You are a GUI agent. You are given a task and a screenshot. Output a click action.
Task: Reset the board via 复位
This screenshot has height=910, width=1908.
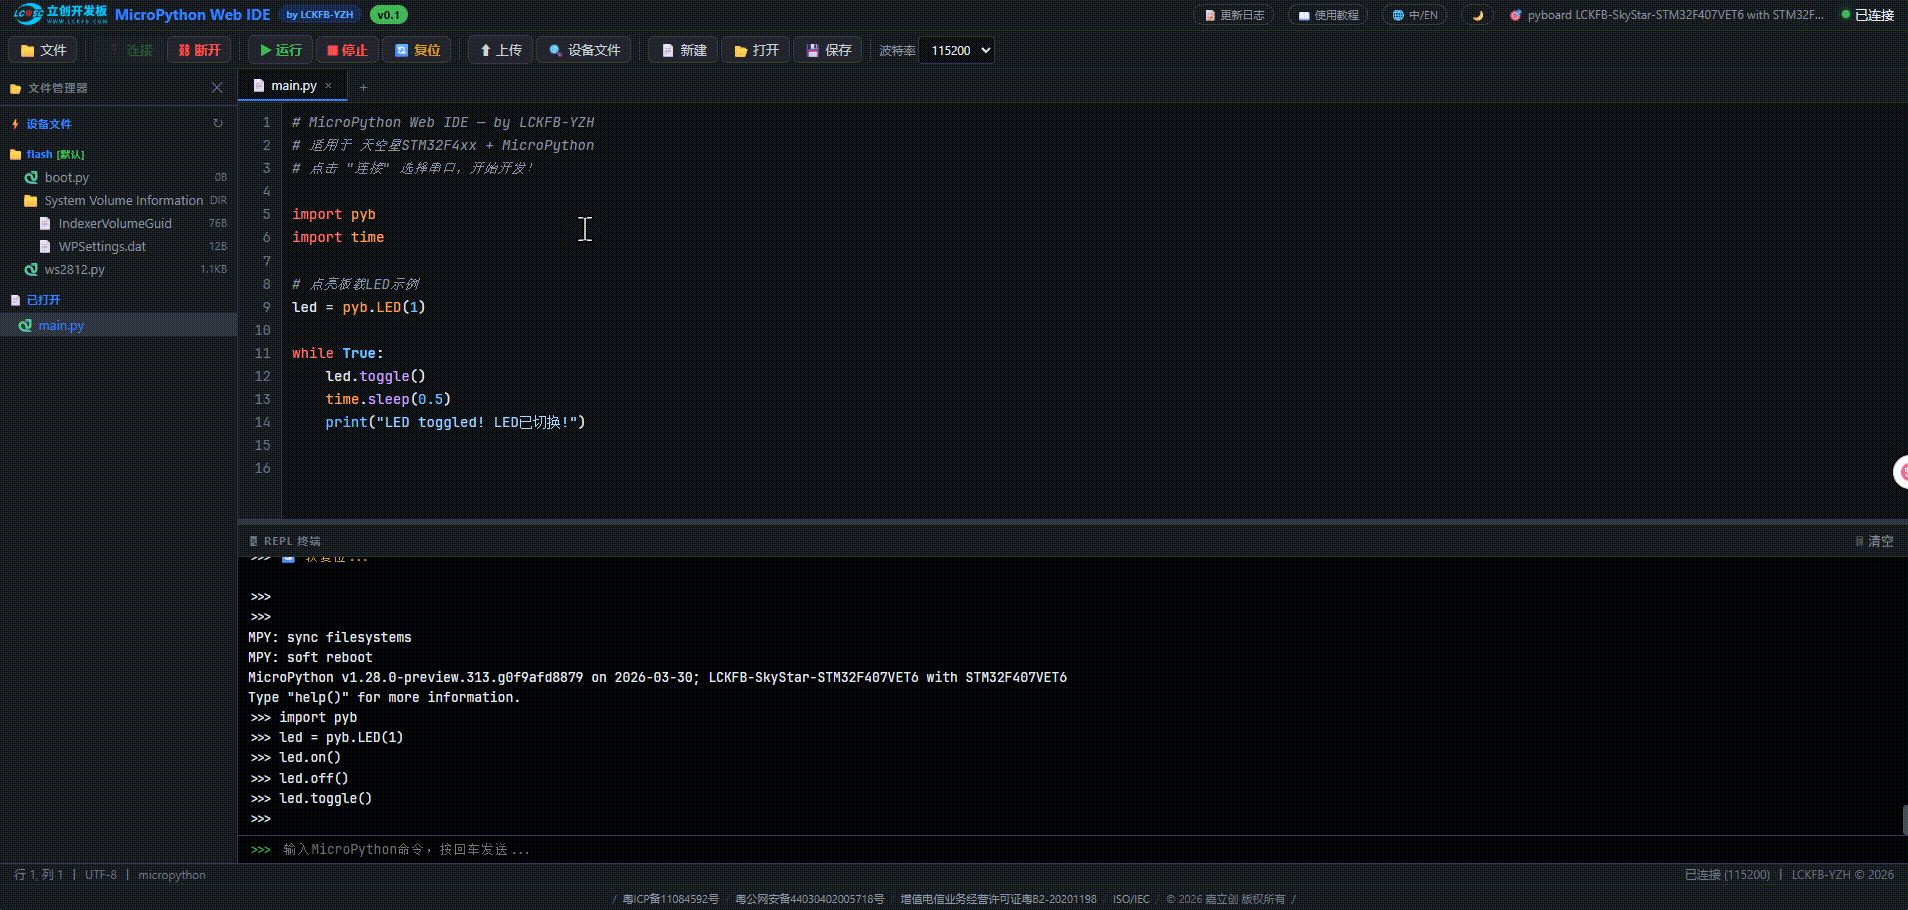click(417, 50)
